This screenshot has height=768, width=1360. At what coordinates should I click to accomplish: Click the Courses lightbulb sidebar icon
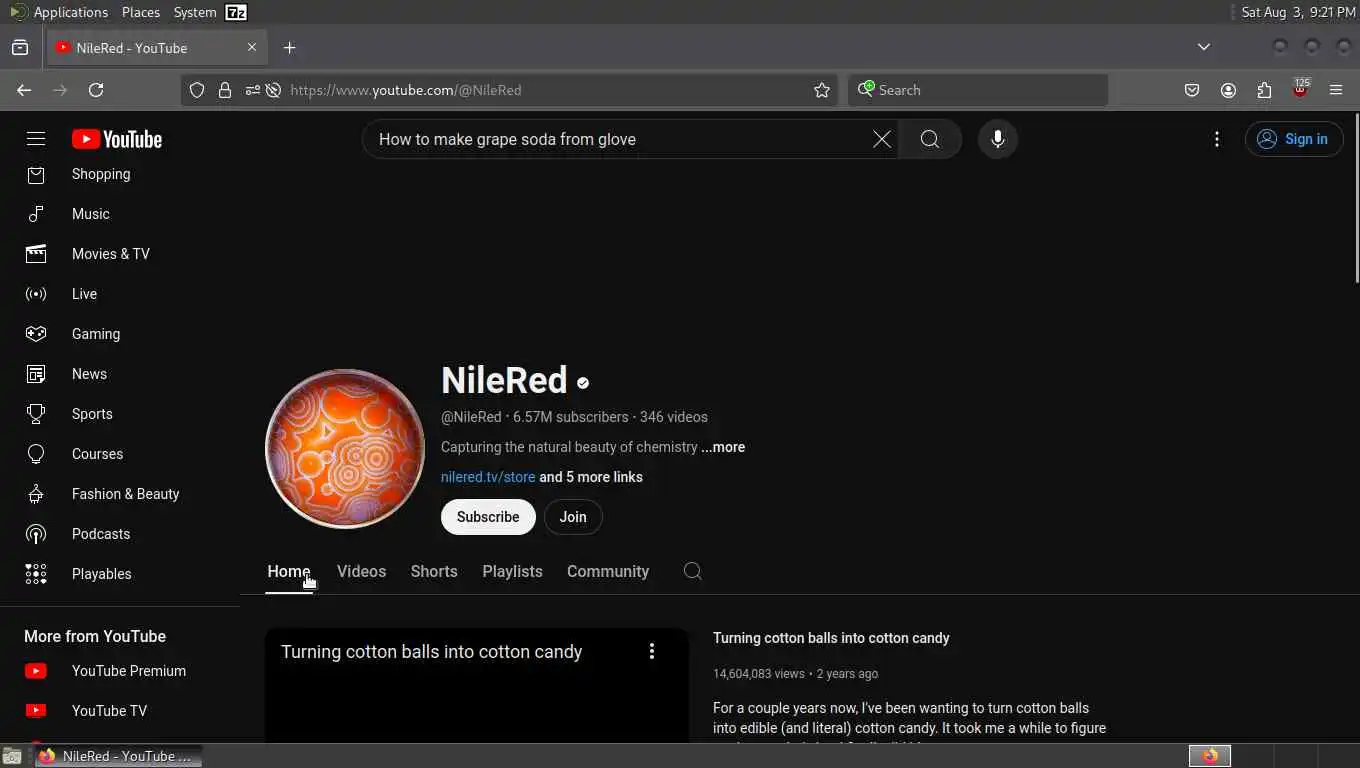pyautogui.click(x=36, y=454)
